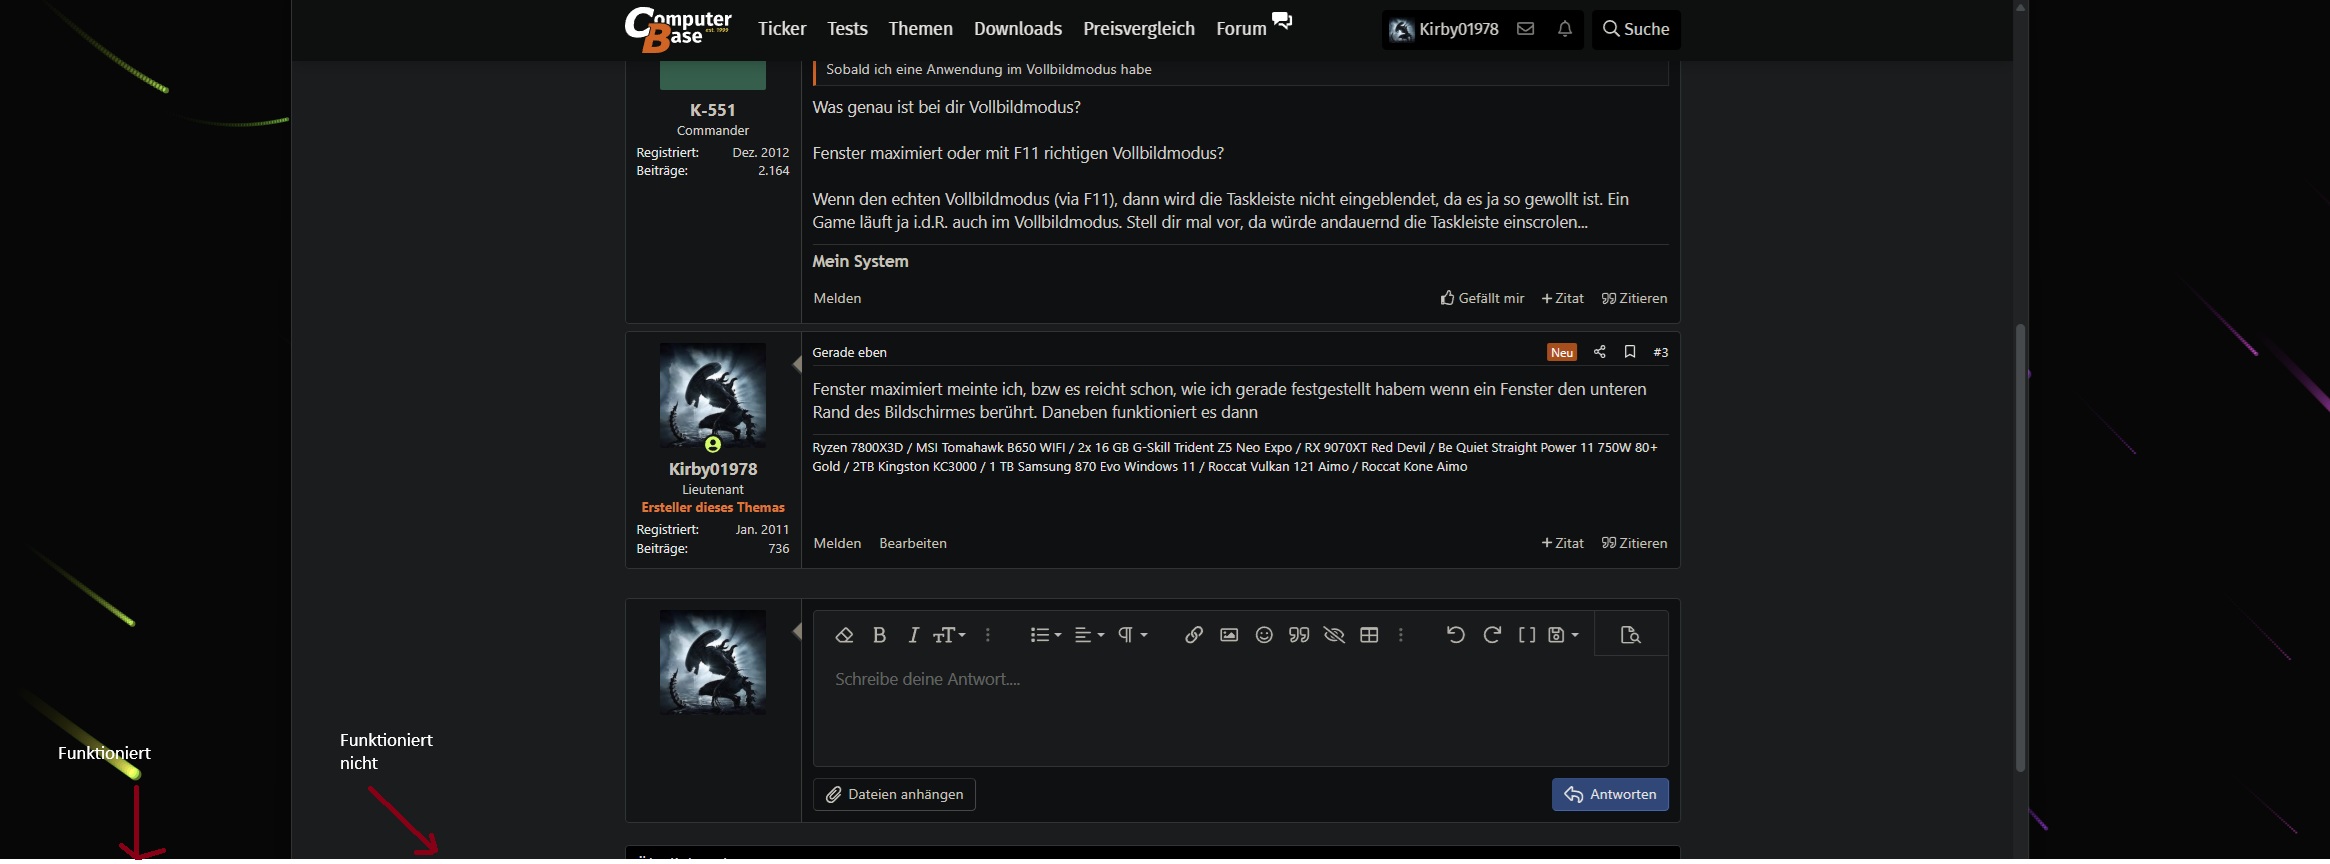Click Dateien anhängen button
The width and height of the screenshot is (2330, 864).
pyautogui.click(x=894, y=794)
